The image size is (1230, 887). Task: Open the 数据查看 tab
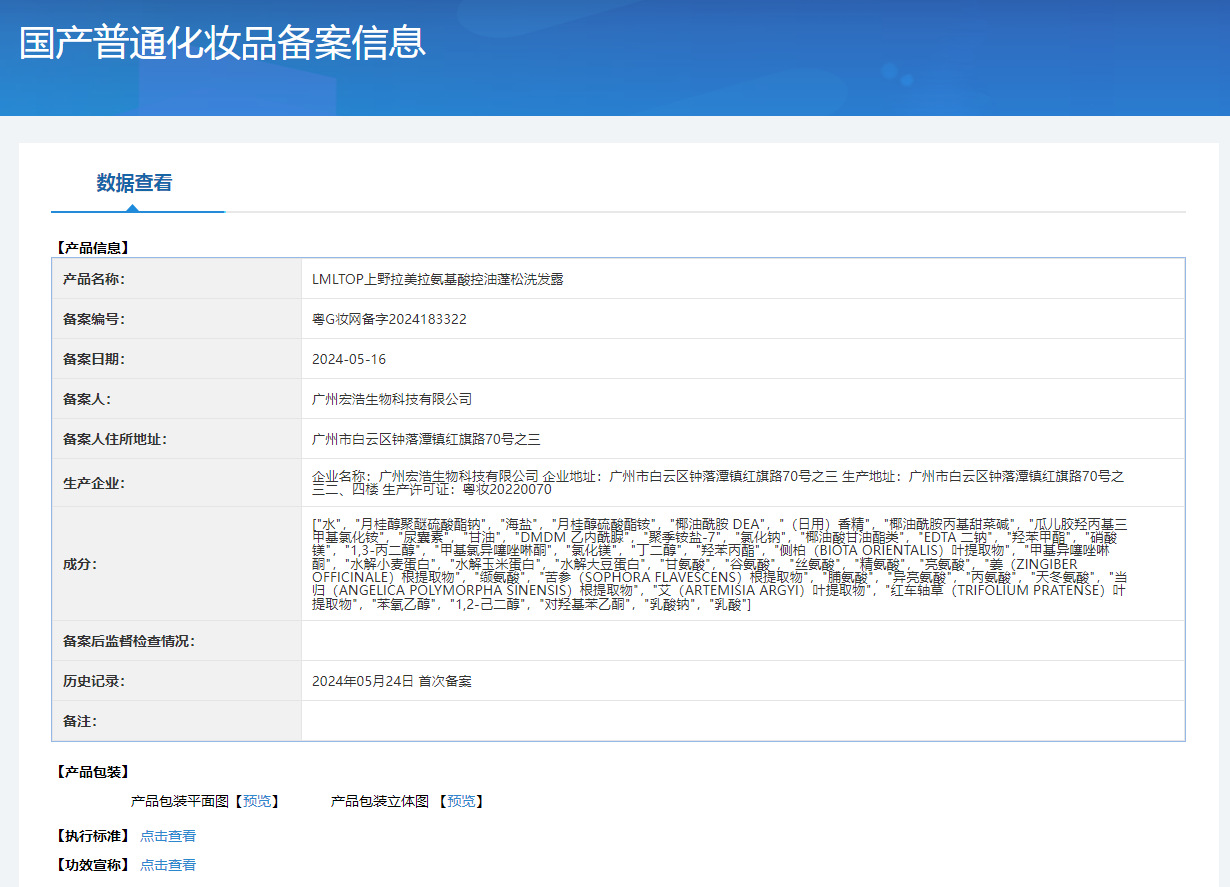[x=134, y=183]
